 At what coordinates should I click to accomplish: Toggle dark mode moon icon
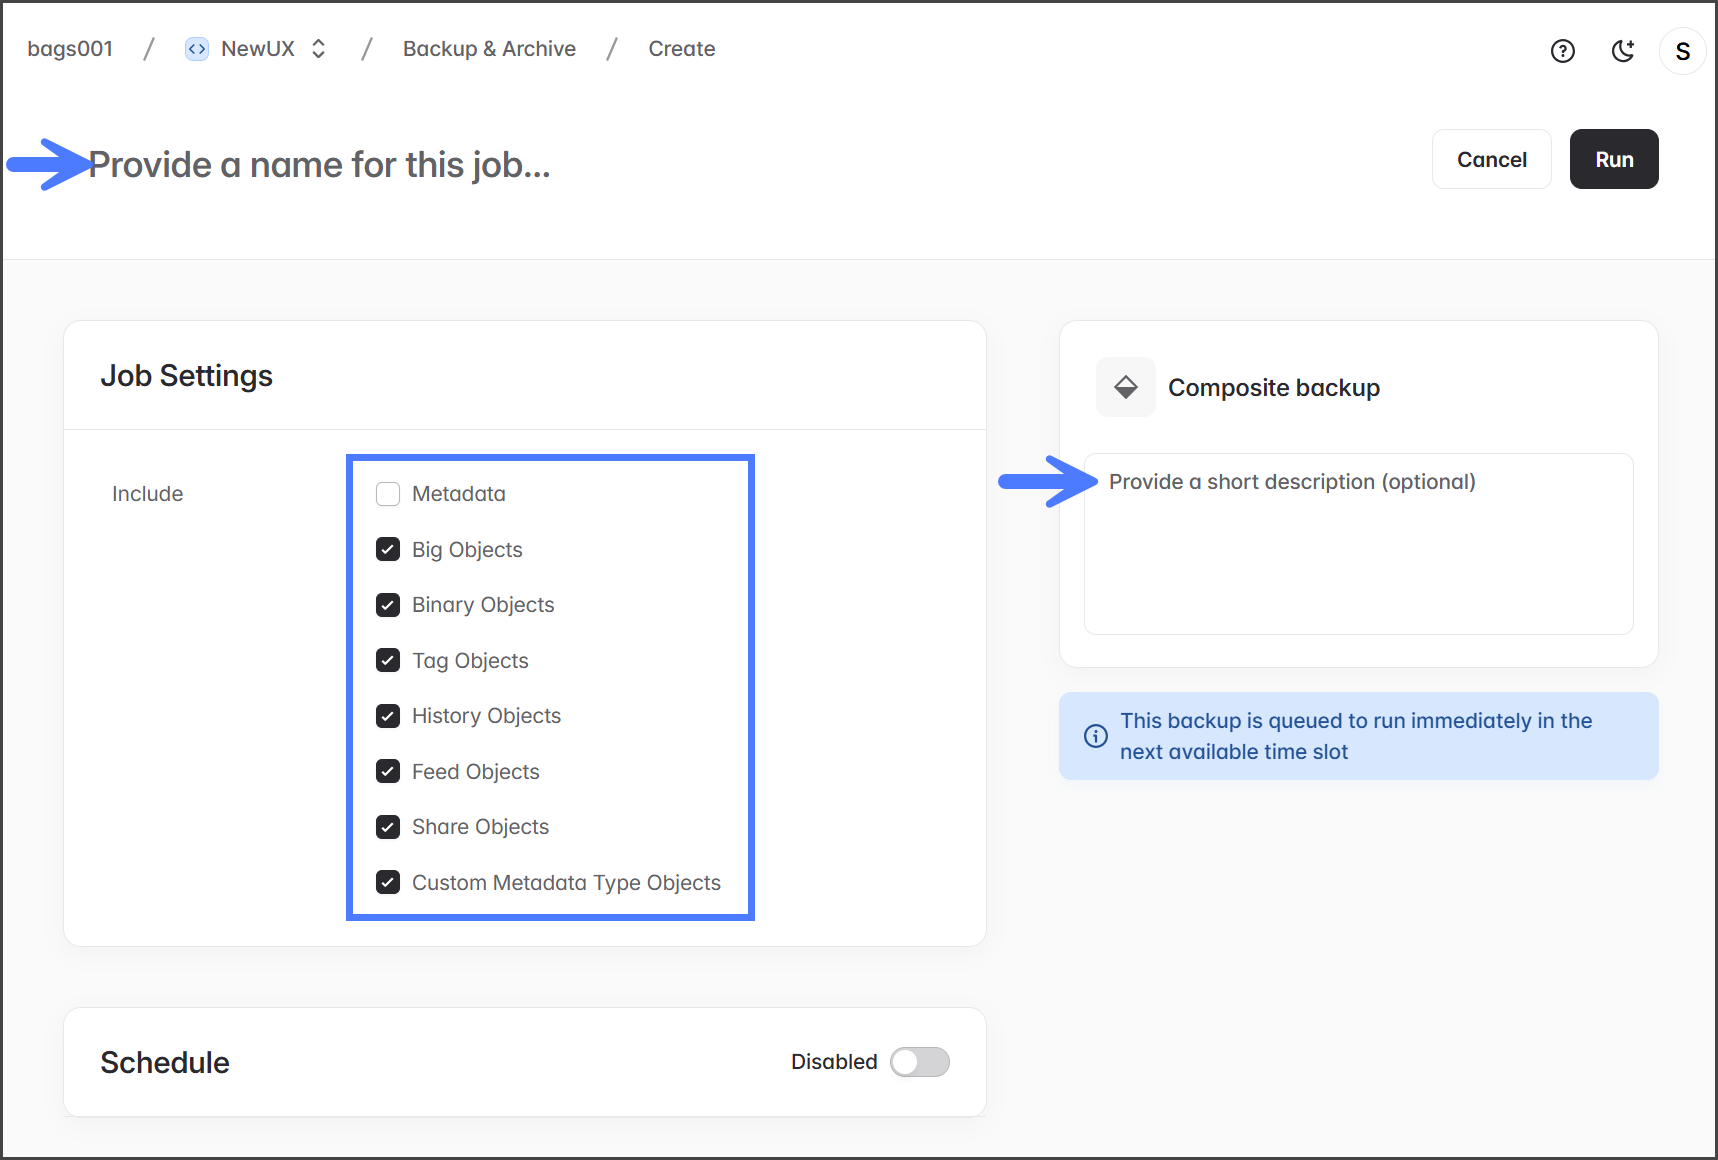point(1623,51)
